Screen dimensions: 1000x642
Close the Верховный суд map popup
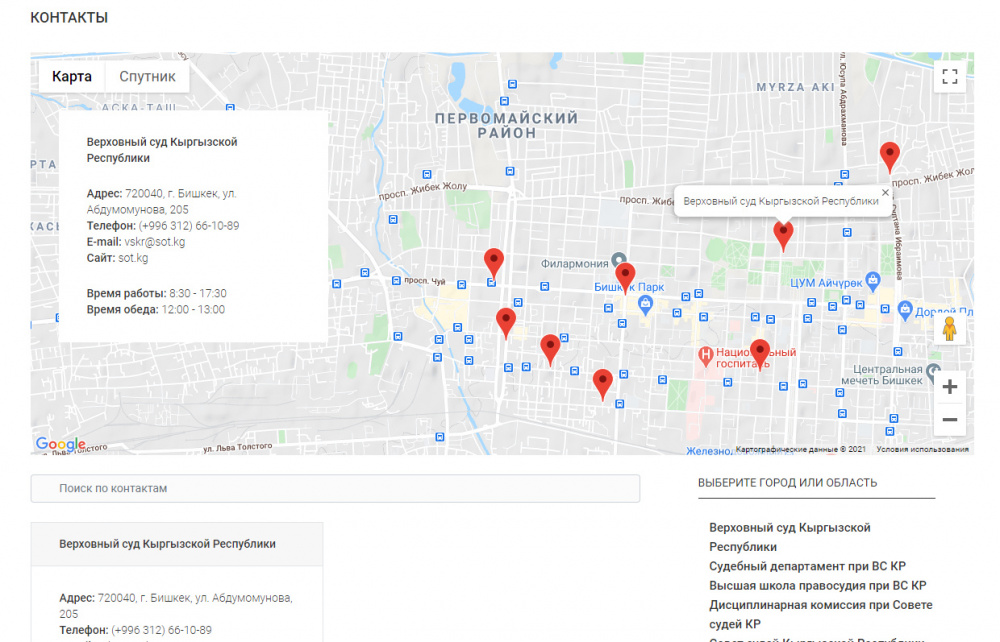point(885,193)
